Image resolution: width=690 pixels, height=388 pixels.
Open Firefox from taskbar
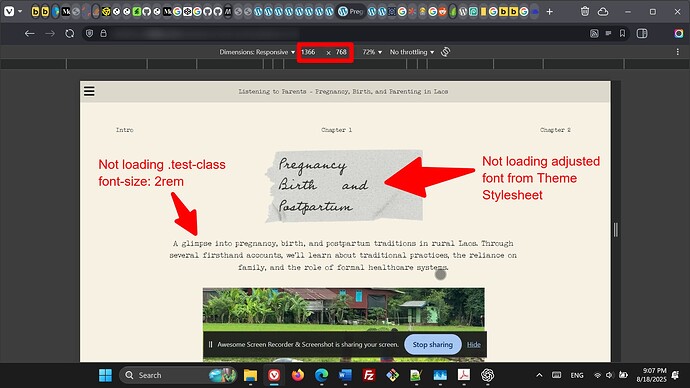tap(298, 375)
